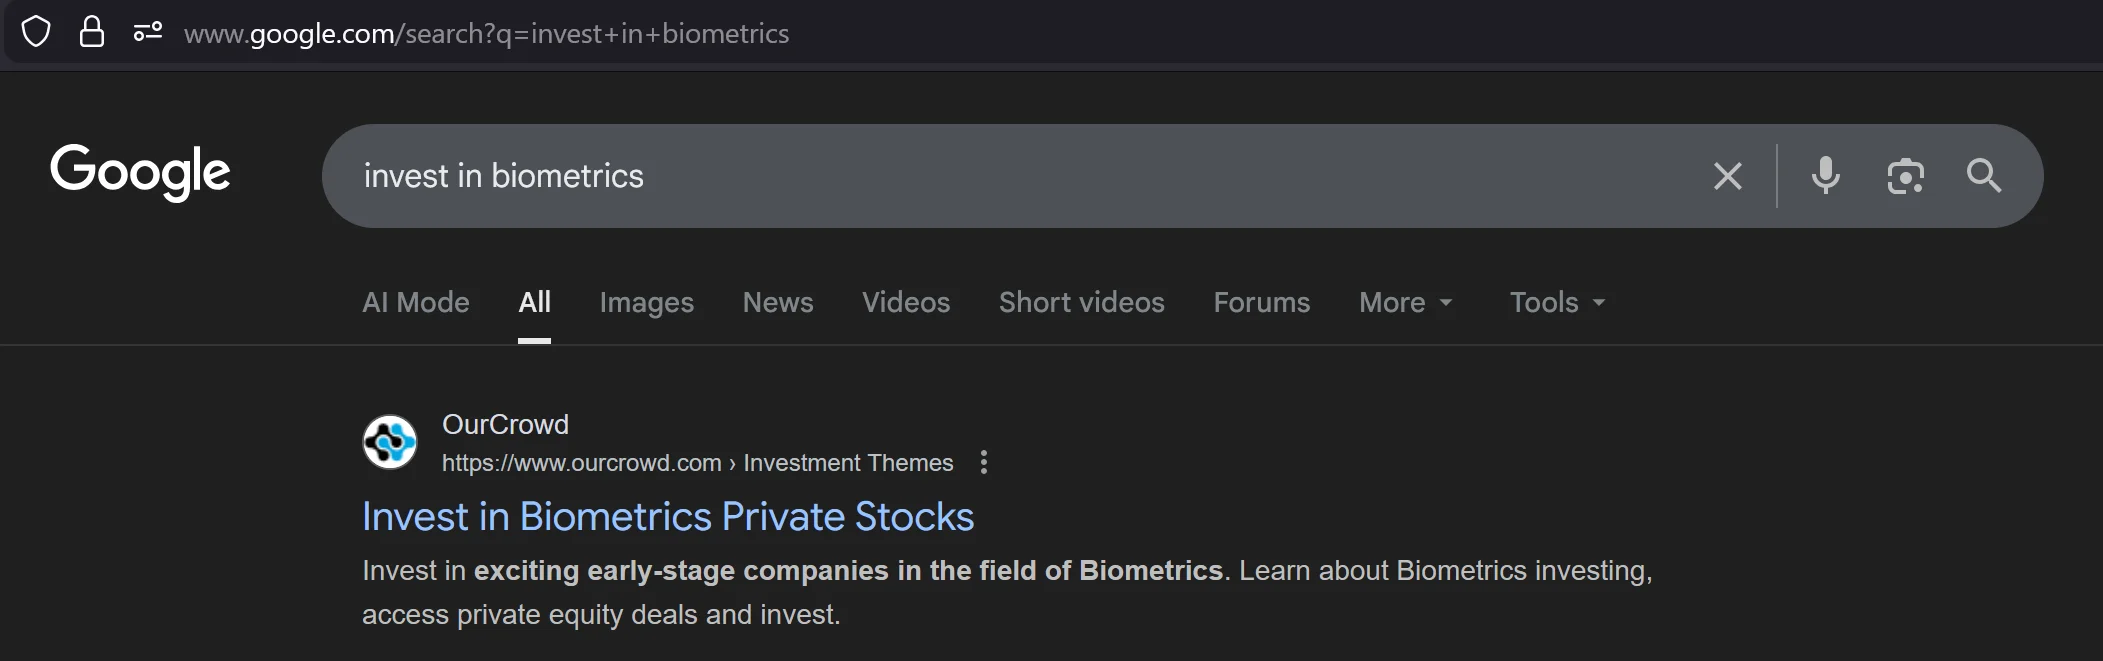Switch to the Images tab
The width and height of the screenshot is (2103, 661).
646,302
